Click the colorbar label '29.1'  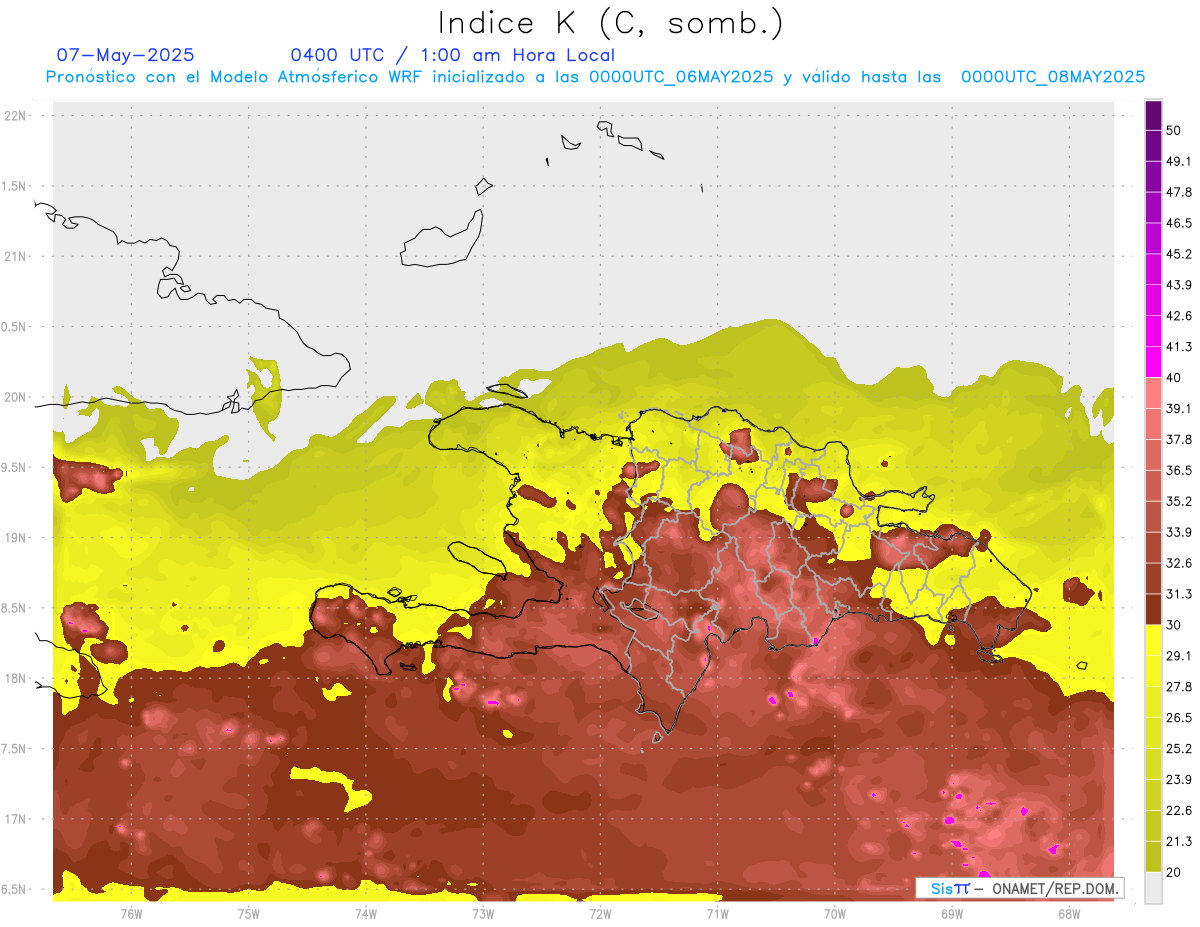point(1178,656)
